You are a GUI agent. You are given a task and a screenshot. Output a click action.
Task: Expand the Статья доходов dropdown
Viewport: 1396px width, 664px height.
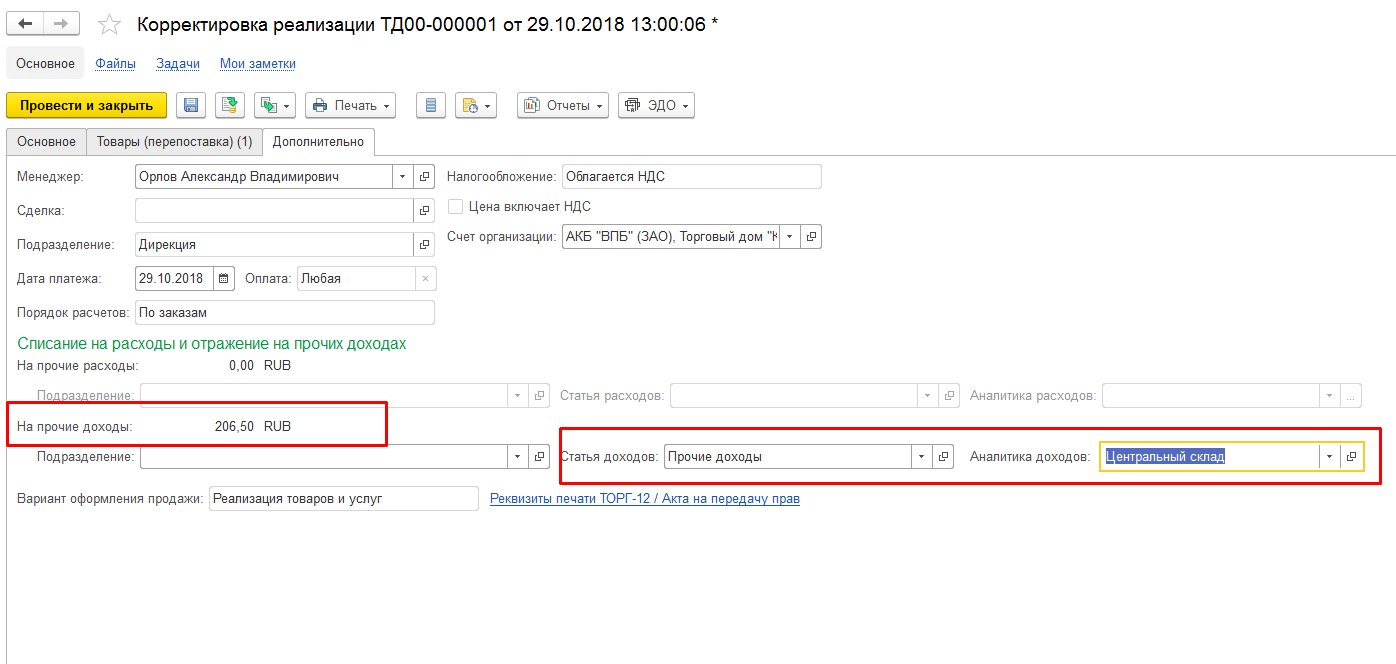(921, 457)
